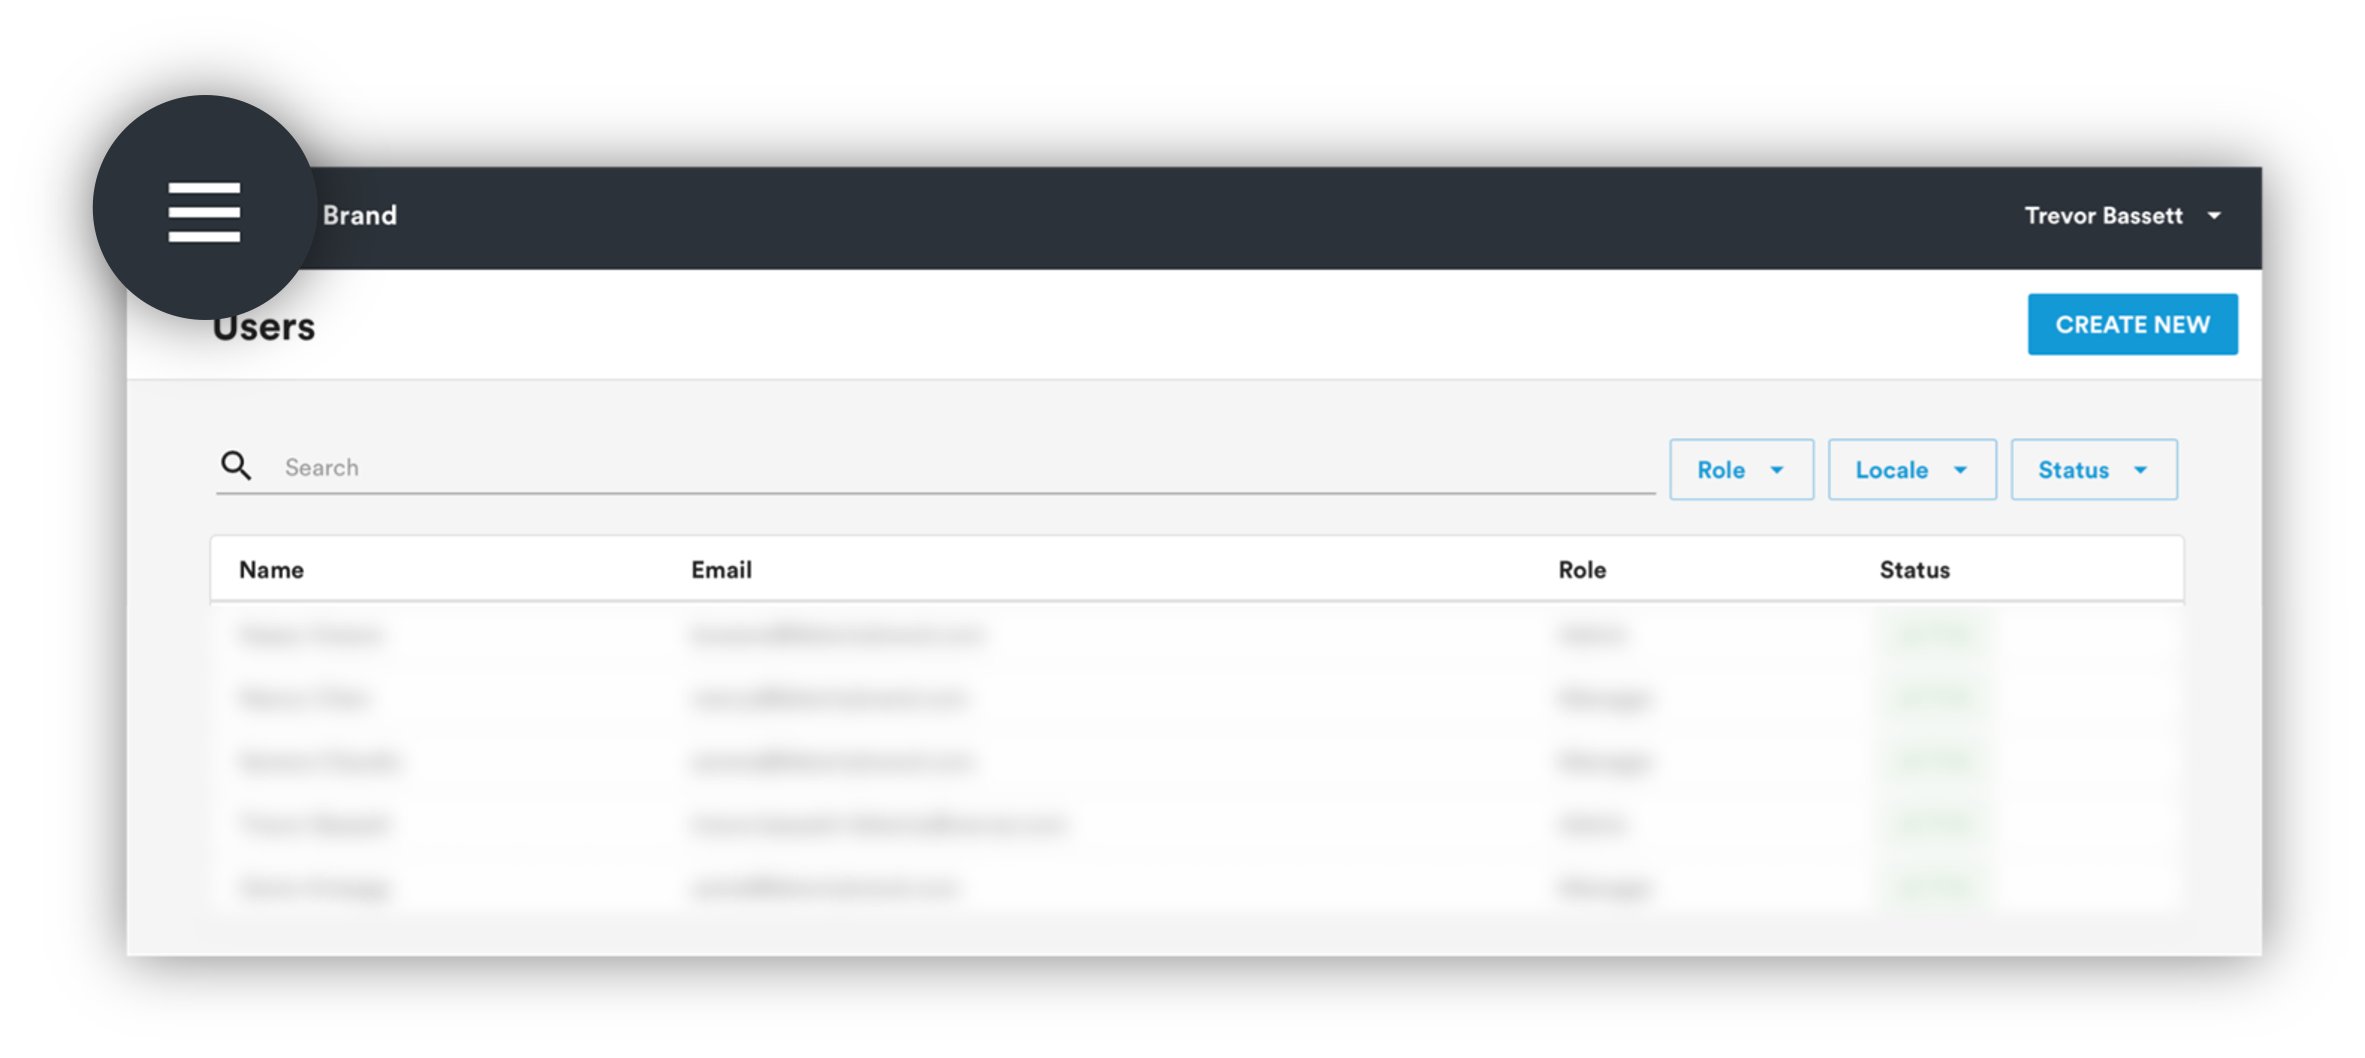The width and height of the screenshot is (2365, 1058).
Task: Select the first blurred user row
Action: [x=1196, y=634]
